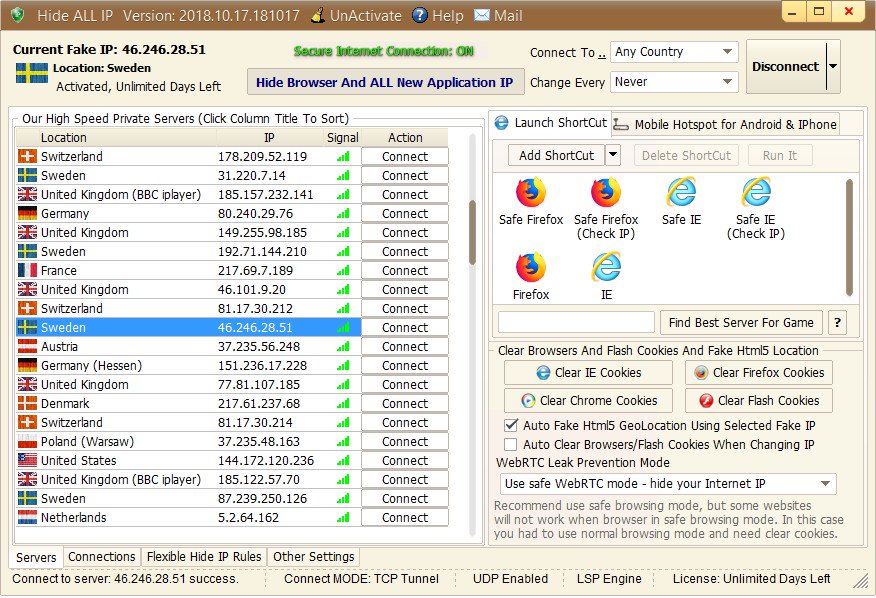Click signal bars for Netherlands server

tap(343, 518)
